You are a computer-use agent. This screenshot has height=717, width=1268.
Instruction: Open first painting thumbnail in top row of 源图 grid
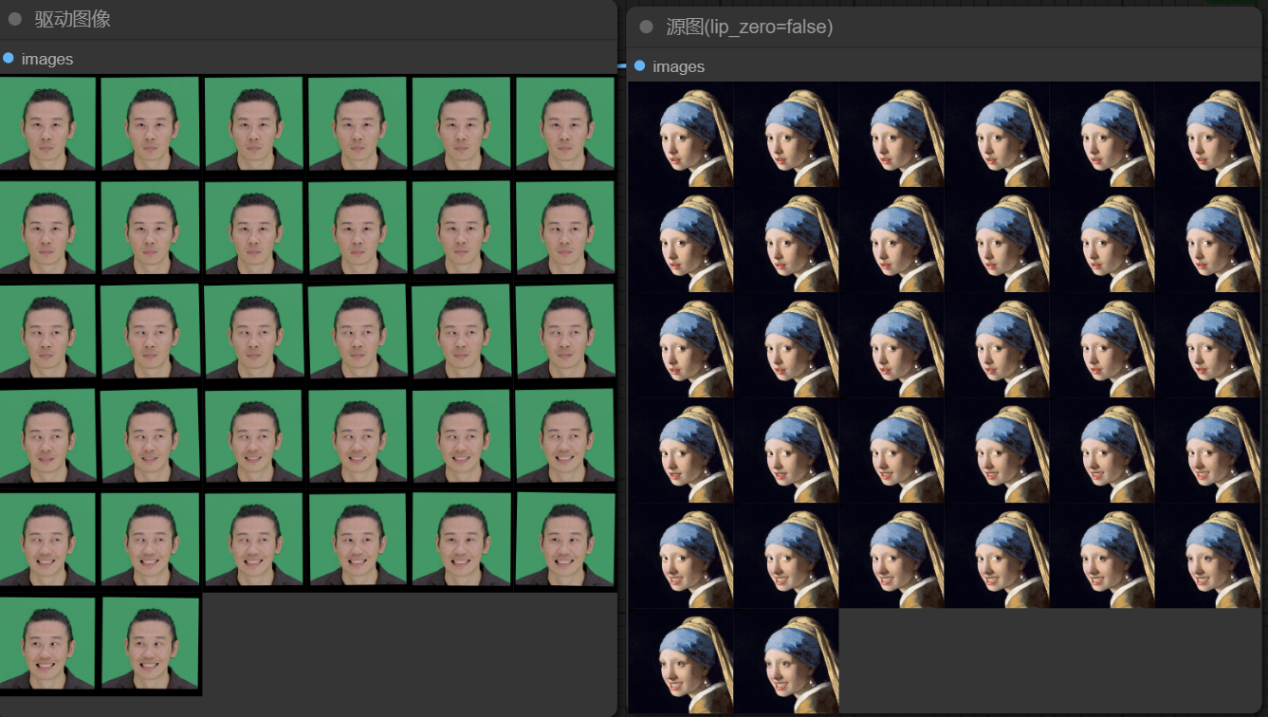coord(681,135)
